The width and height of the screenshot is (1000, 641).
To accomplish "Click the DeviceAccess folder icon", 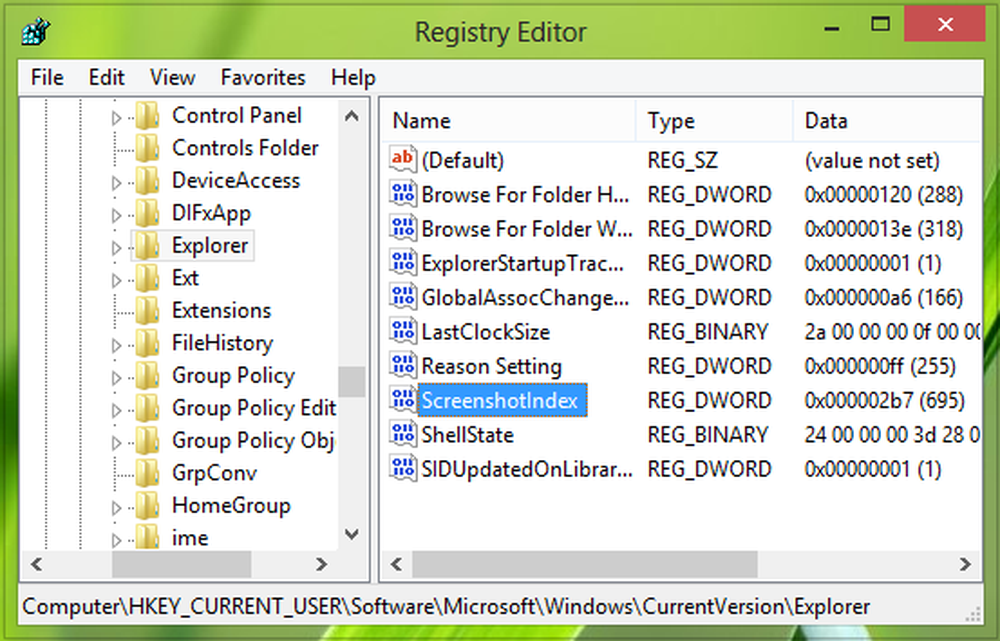I will pos(148,181).
